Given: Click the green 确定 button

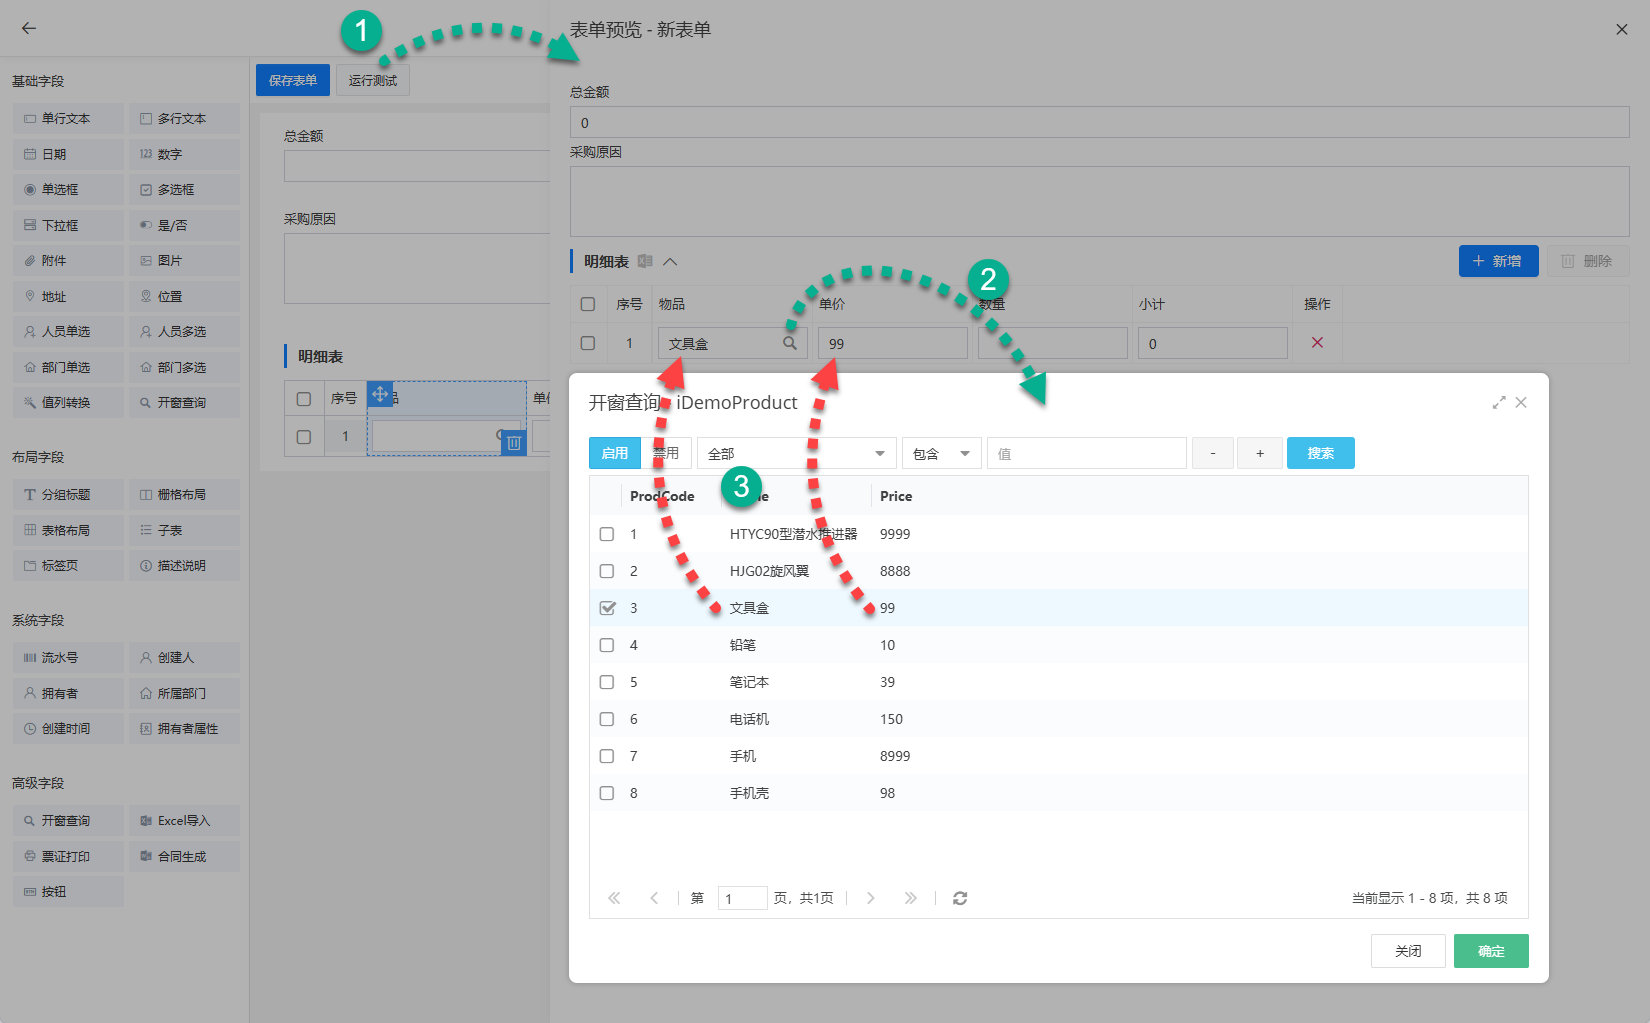Looking at the screenshot, I should (x=1490, y=951).
